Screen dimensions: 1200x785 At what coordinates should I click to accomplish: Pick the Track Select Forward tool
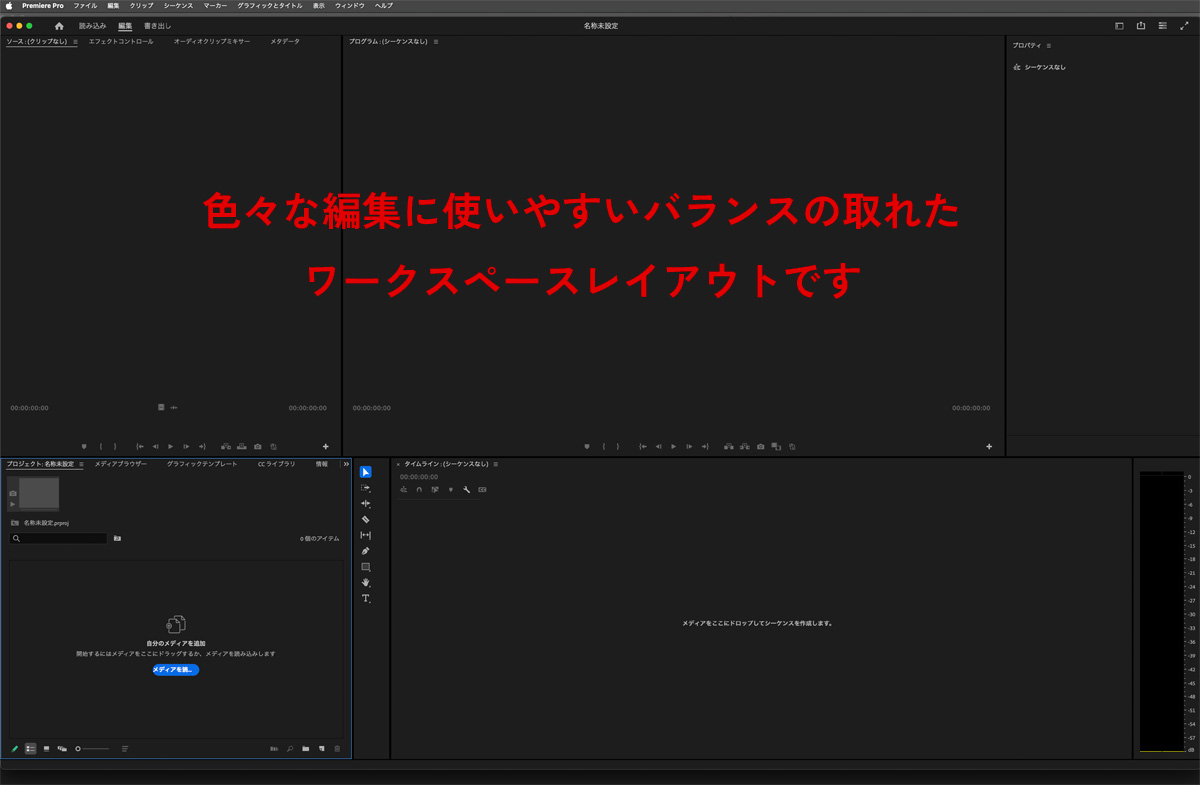coord(366,488)
